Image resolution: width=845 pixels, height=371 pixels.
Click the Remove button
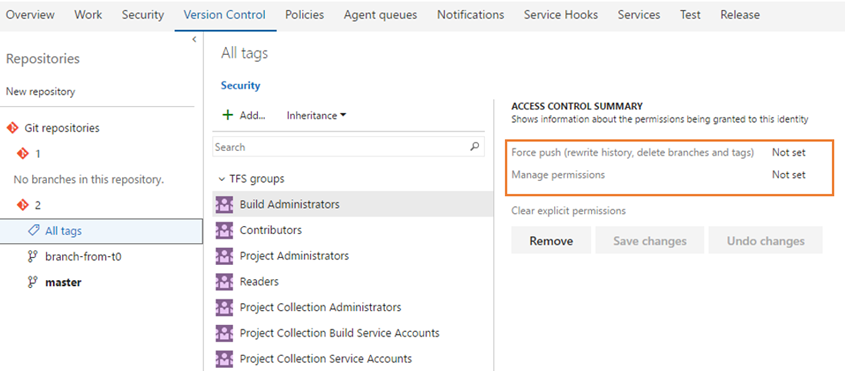click(551, 241)
